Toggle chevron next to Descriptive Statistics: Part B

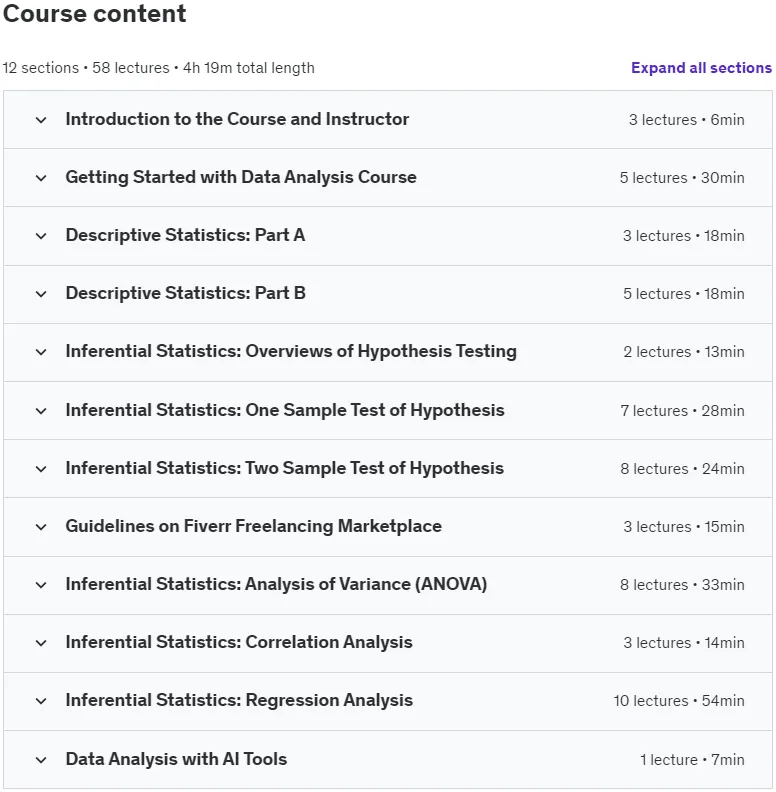pyautogui.click(x=41, y=294)
